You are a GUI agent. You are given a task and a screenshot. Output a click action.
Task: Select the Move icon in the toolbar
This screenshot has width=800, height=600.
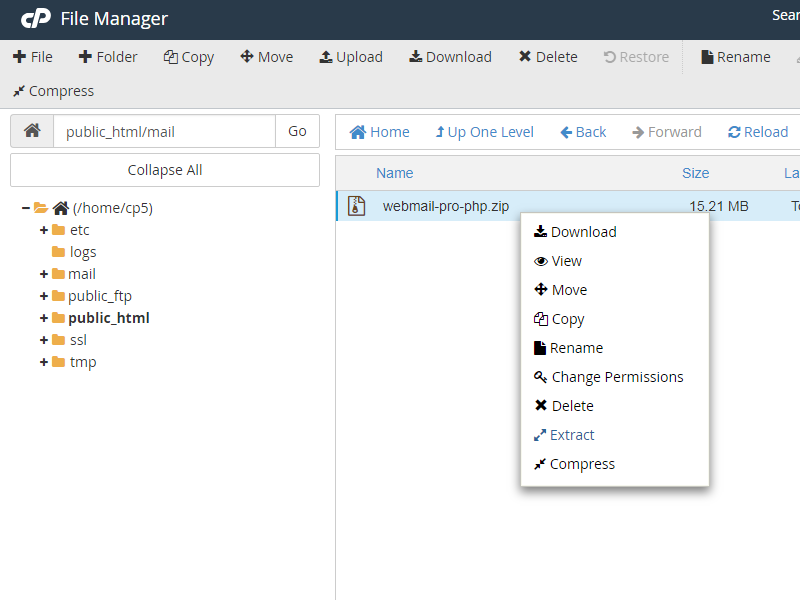pos(266,57)
